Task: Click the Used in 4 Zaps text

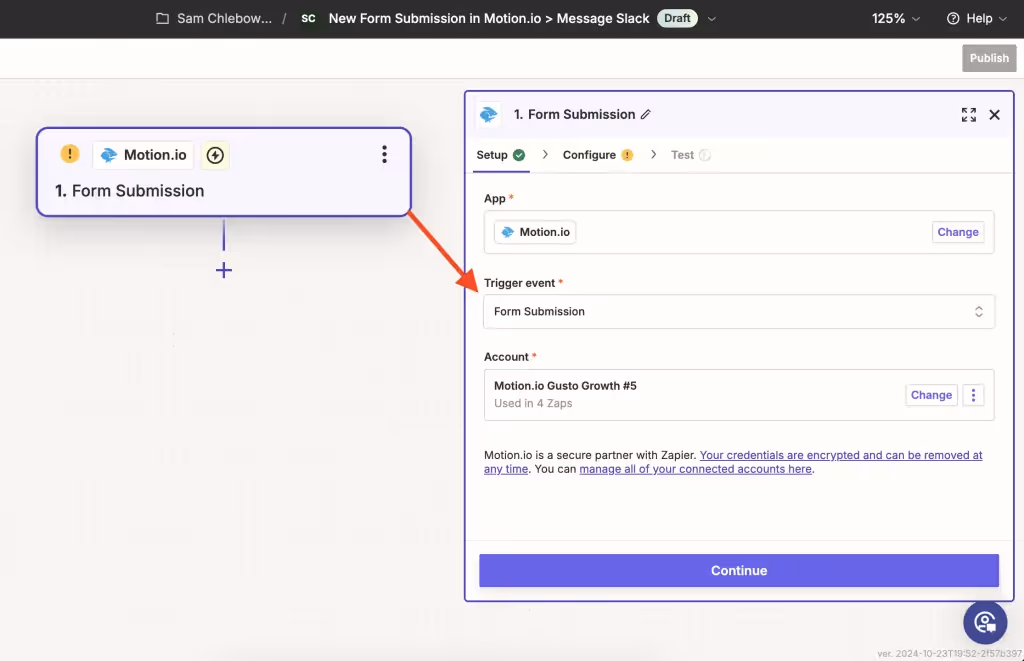Action: 533,404
